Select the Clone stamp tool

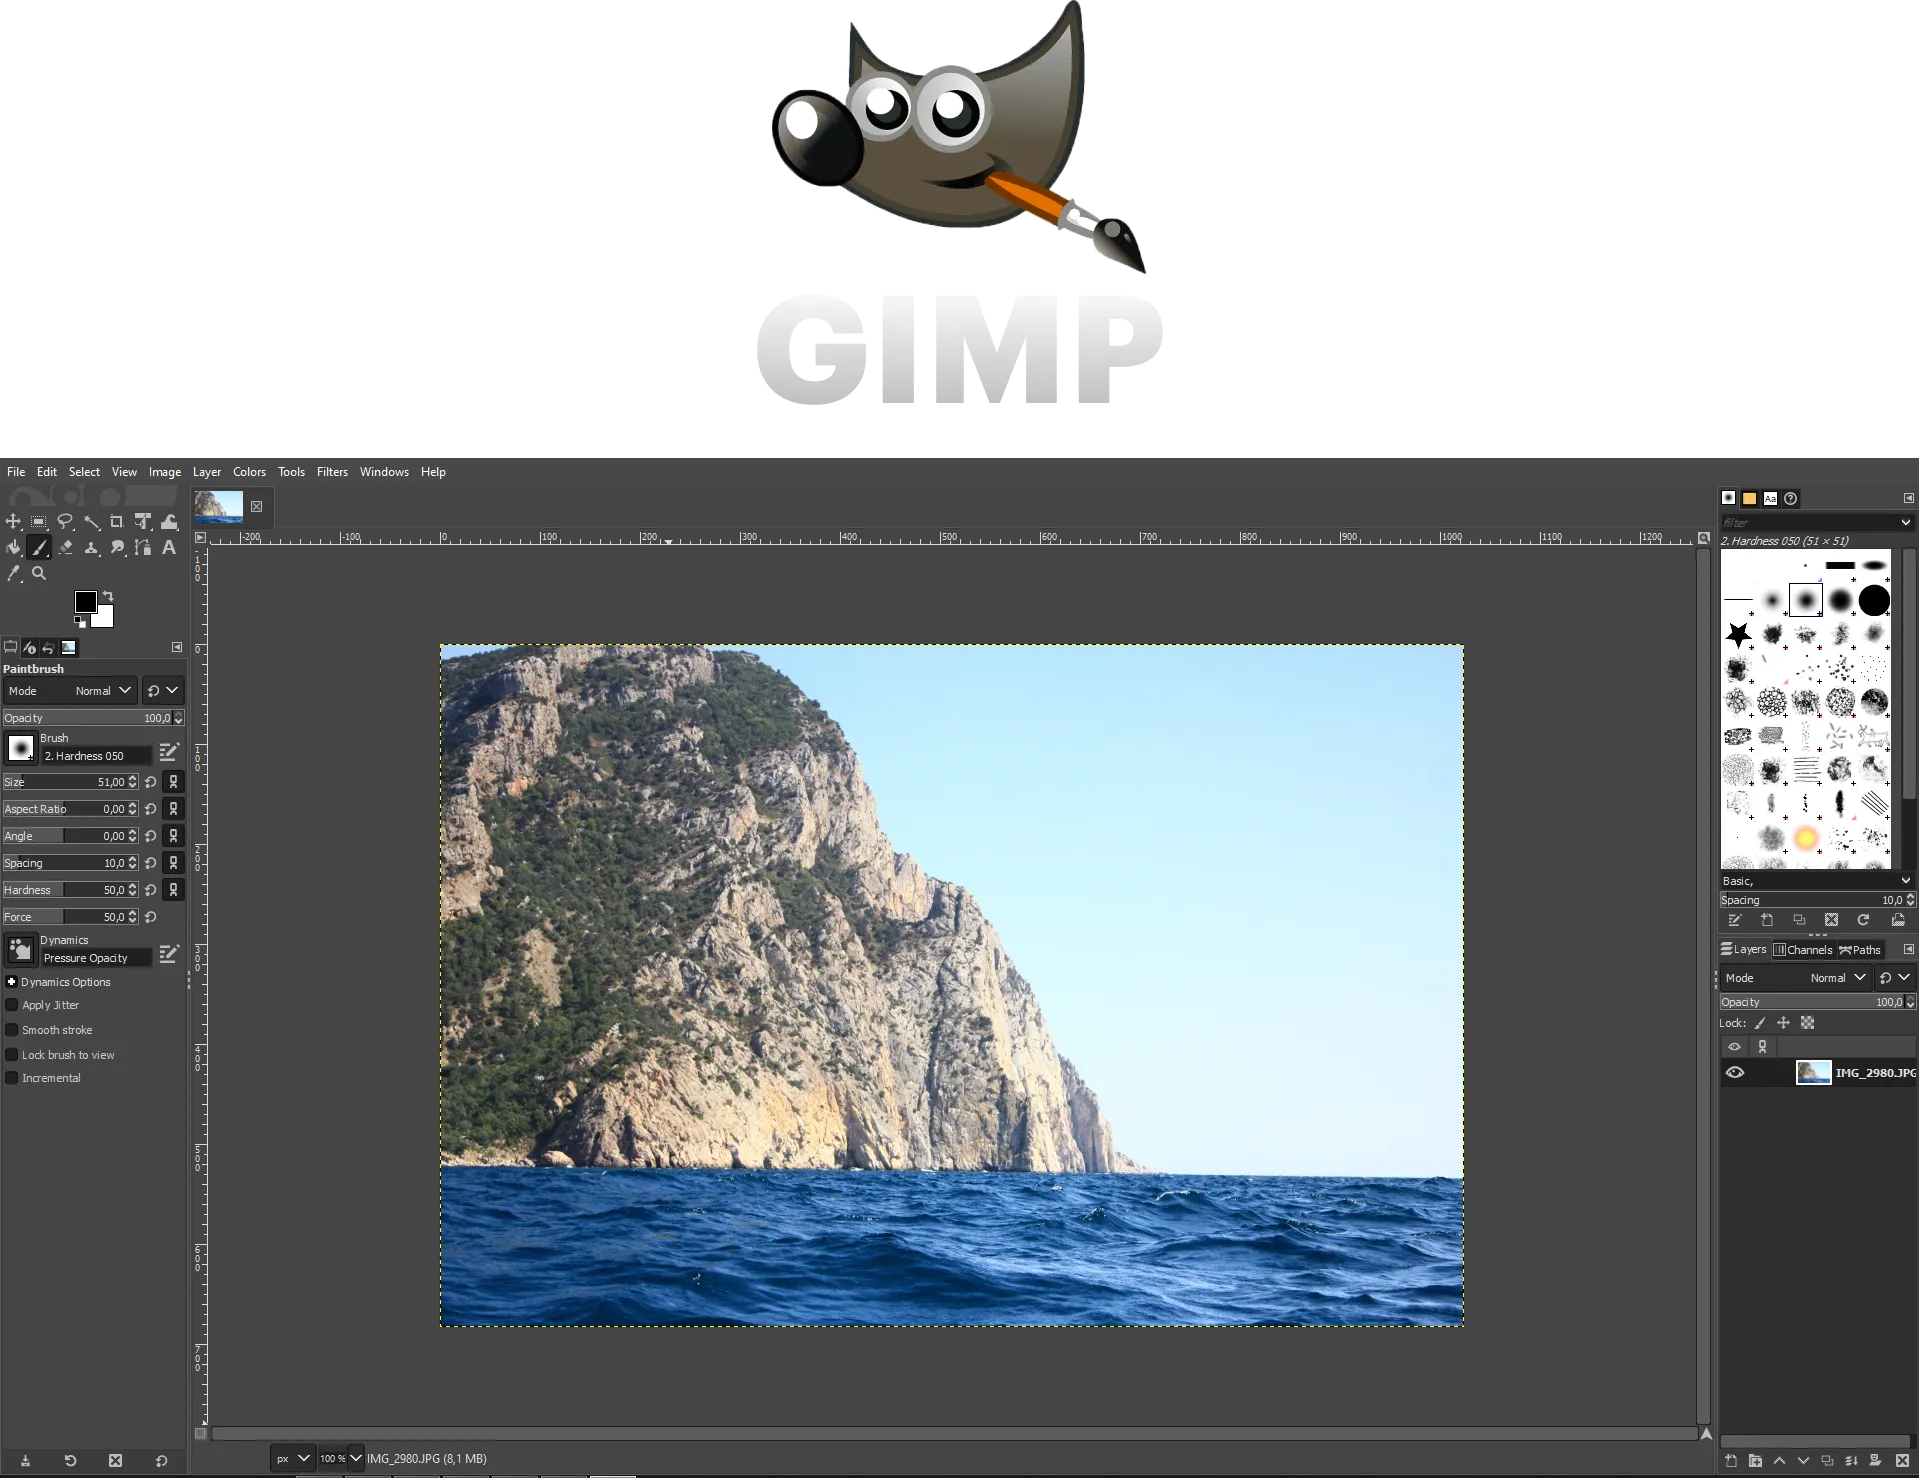(91, 547)
